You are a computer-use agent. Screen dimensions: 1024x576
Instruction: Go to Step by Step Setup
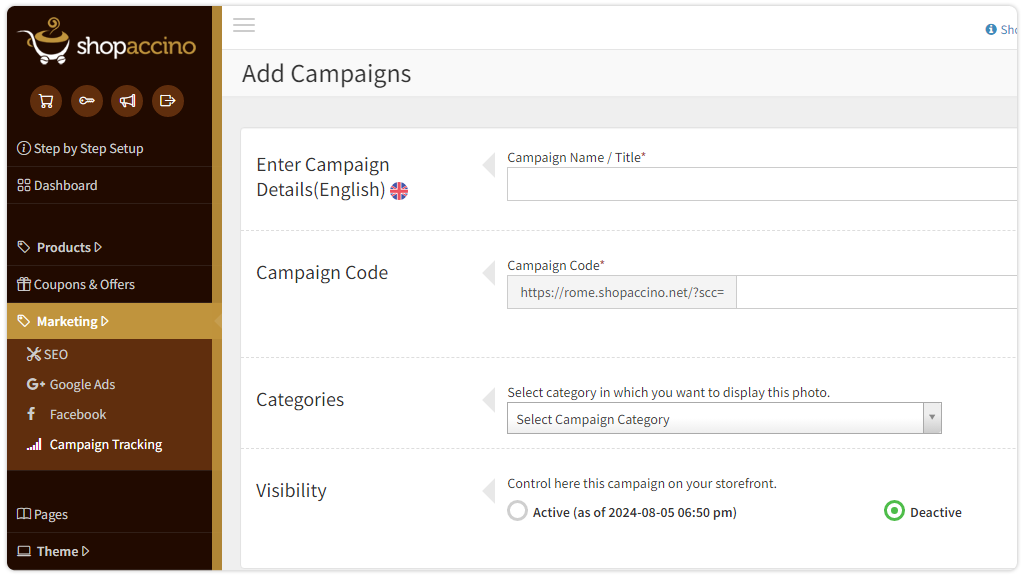88,148
